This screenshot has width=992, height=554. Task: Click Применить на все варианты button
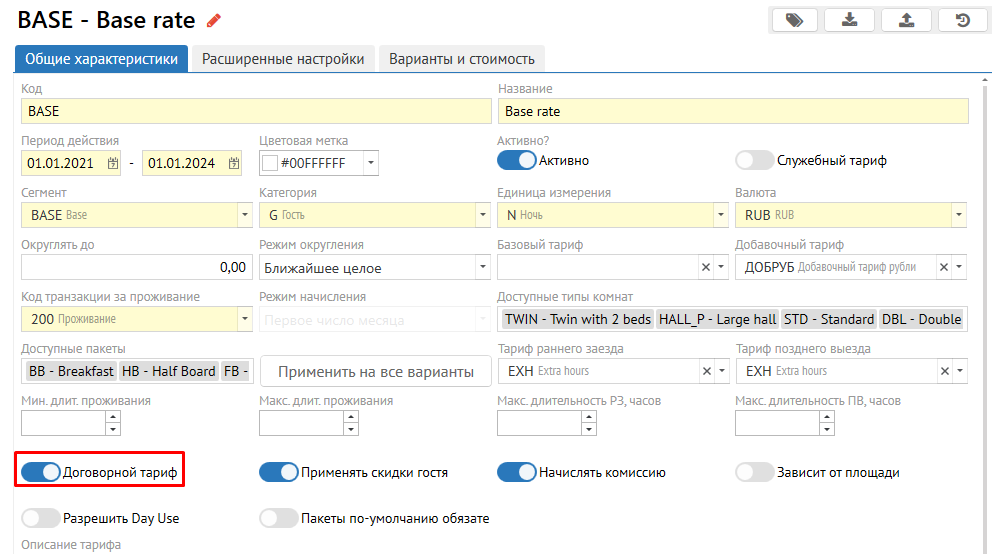pos(376,371)
